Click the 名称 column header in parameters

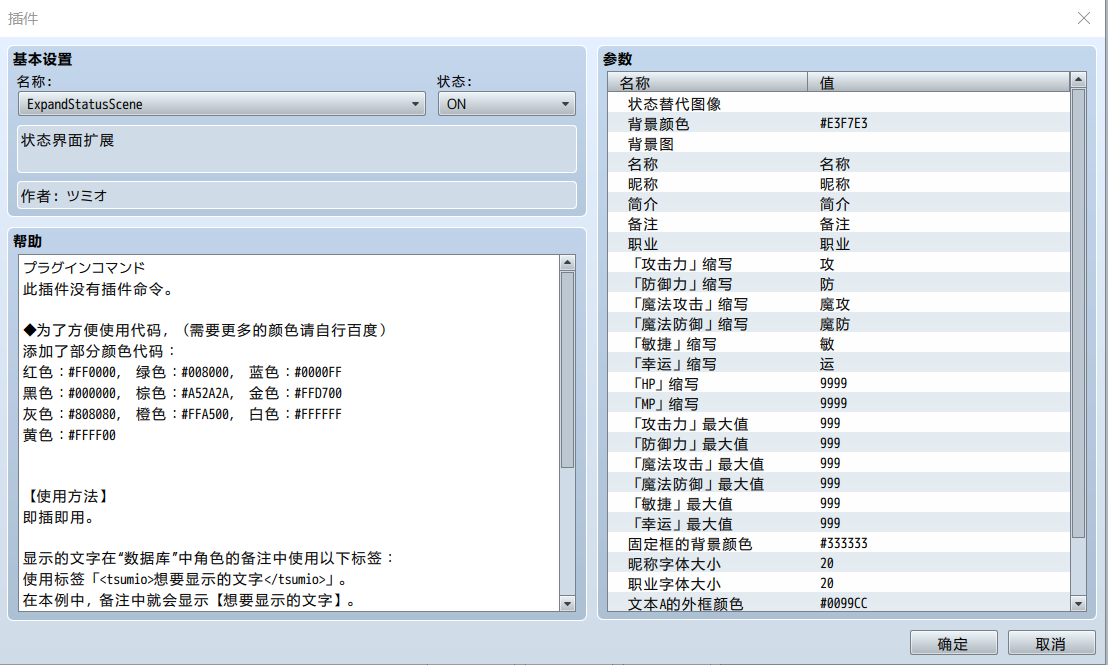pos(707,83)
